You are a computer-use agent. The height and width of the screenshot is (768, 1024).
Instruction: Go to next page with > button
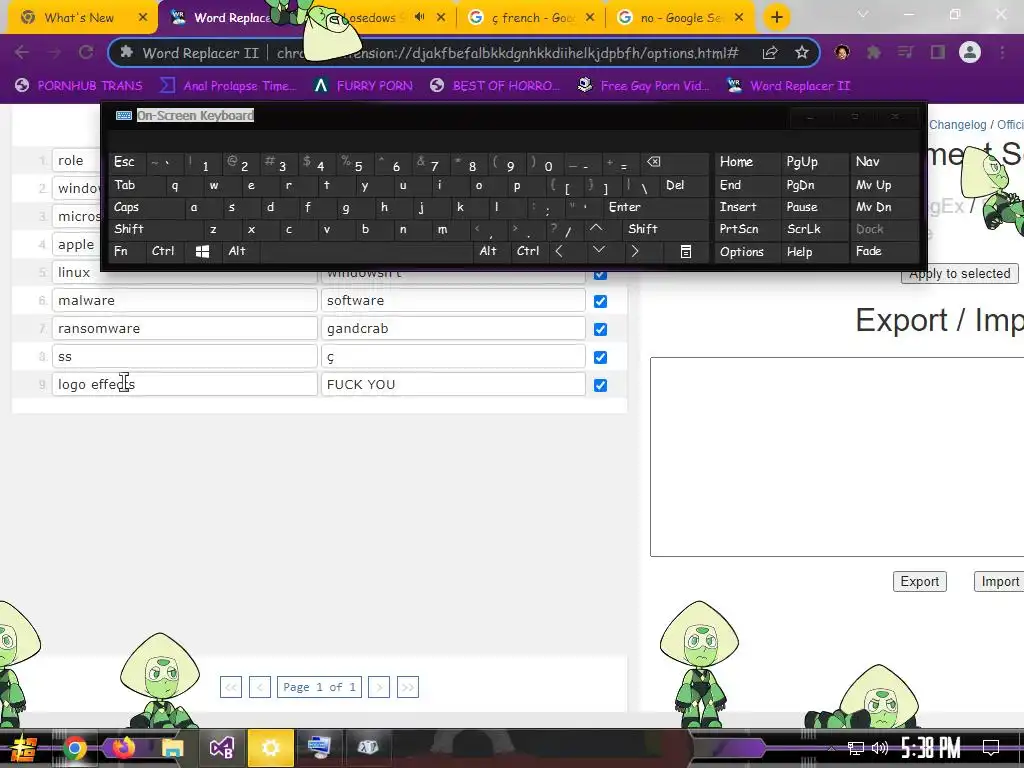[x=379, y=687]
